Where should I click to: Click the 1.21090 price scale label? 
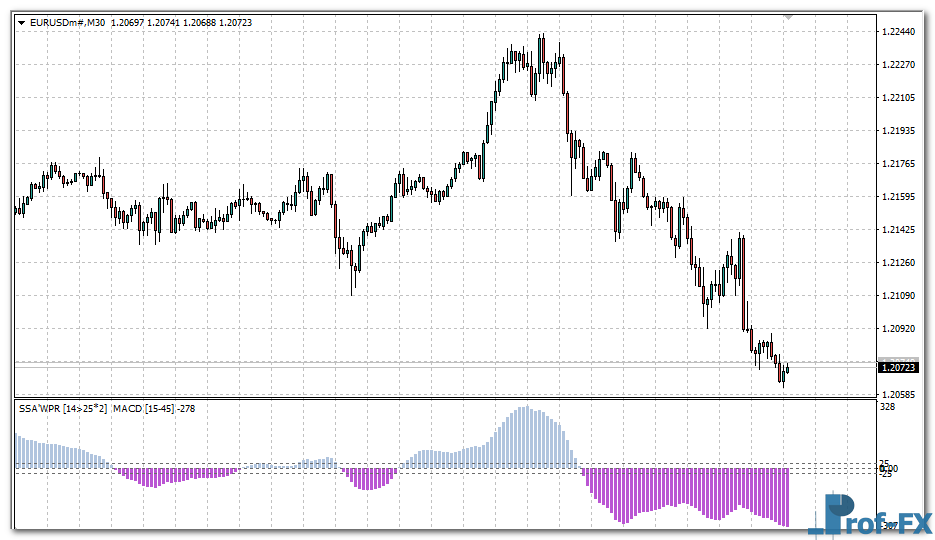pyautogui.click(x=900, y=296)
